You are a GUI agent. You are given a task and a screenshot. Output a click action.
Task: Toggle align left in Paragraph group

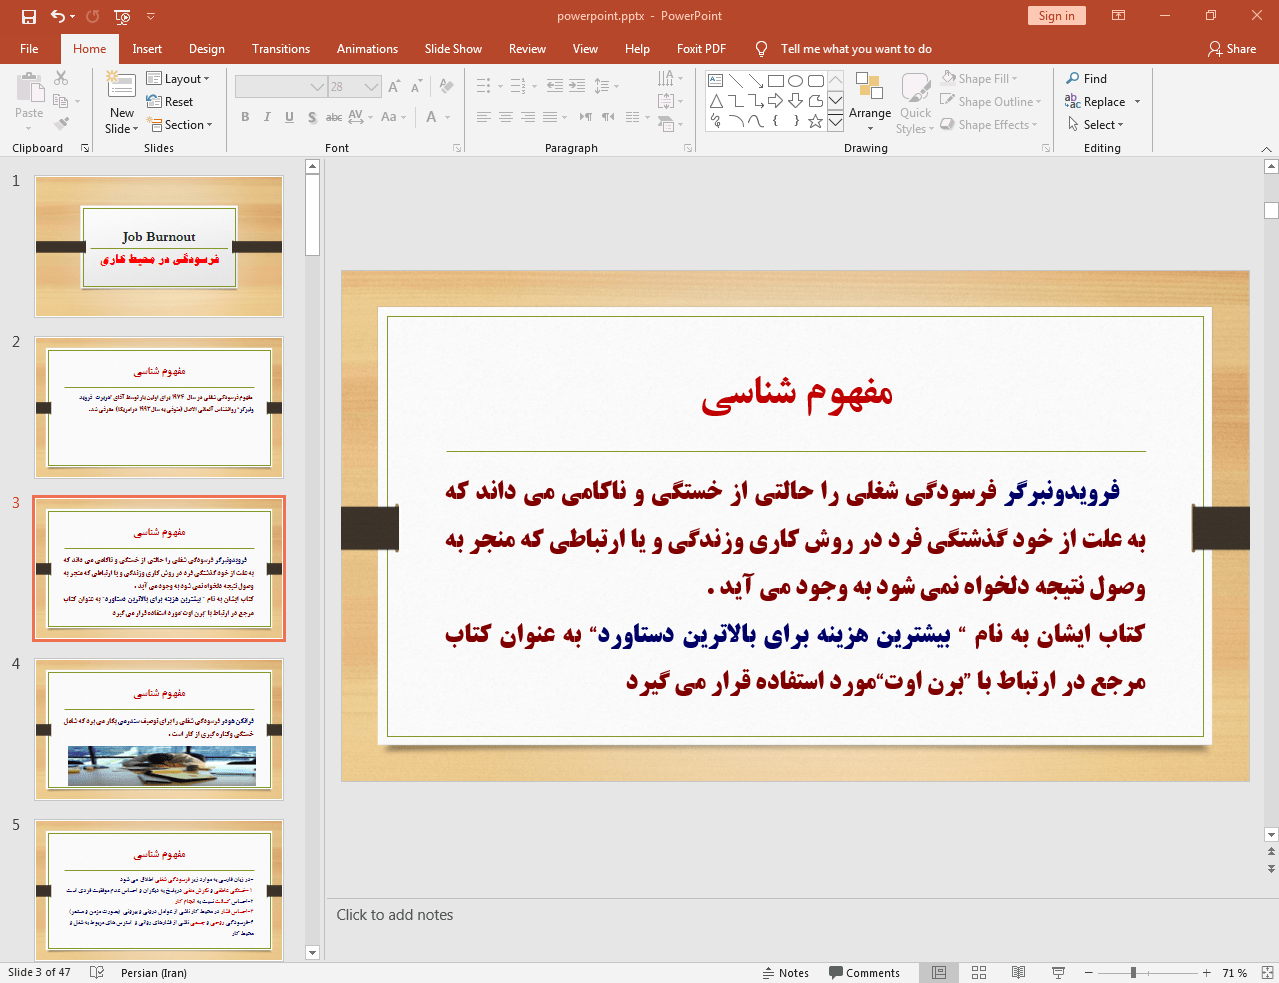484,117
